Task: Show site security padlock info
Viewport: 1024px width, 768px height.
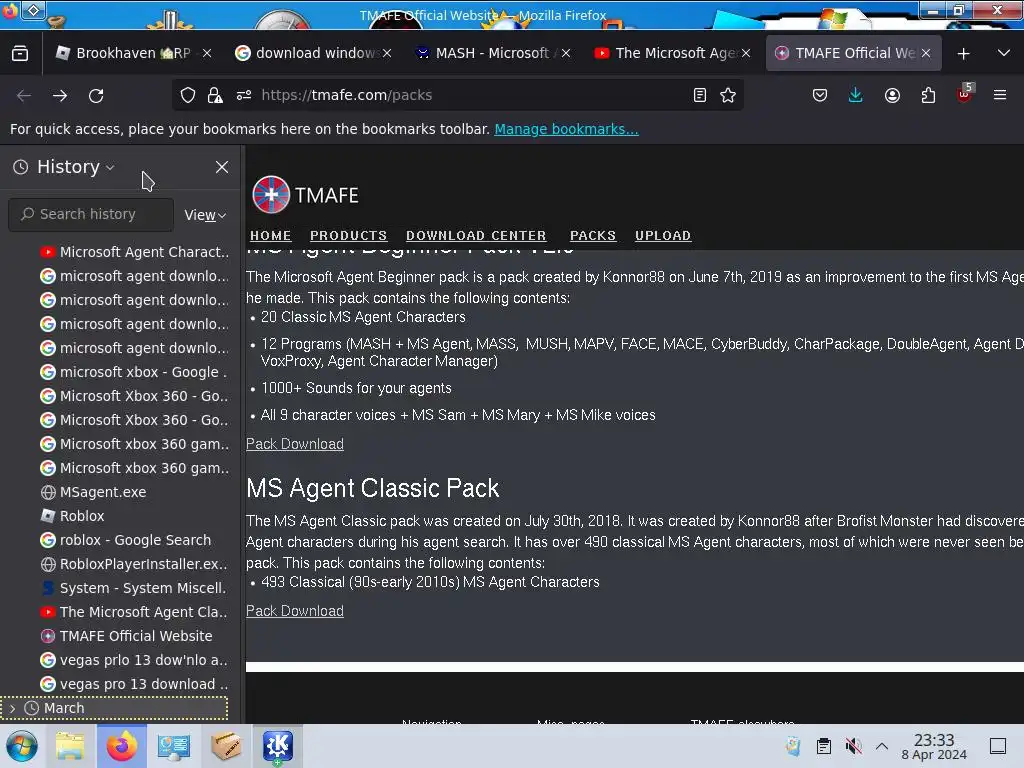Action: 215,95
